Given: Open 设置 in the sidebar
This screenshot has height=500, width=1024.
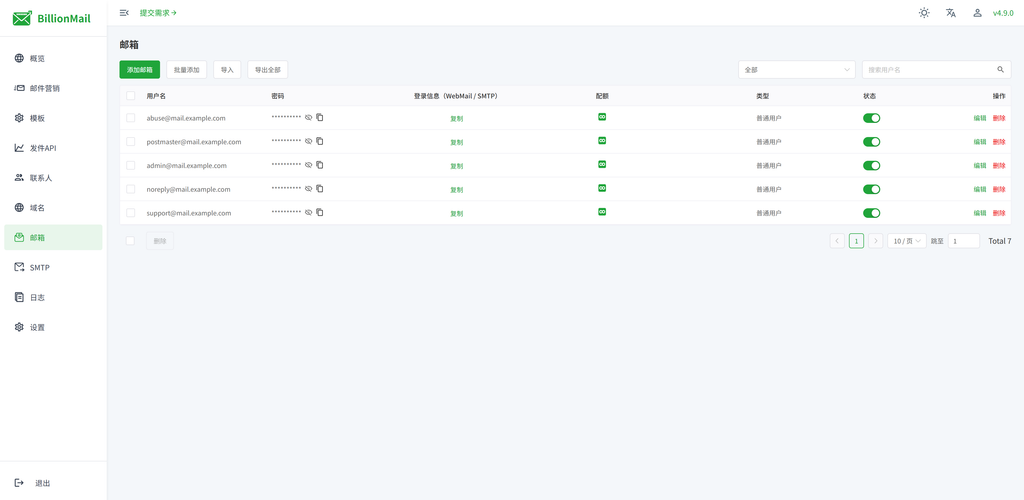Looking at the screenshot, I should 53,327.
